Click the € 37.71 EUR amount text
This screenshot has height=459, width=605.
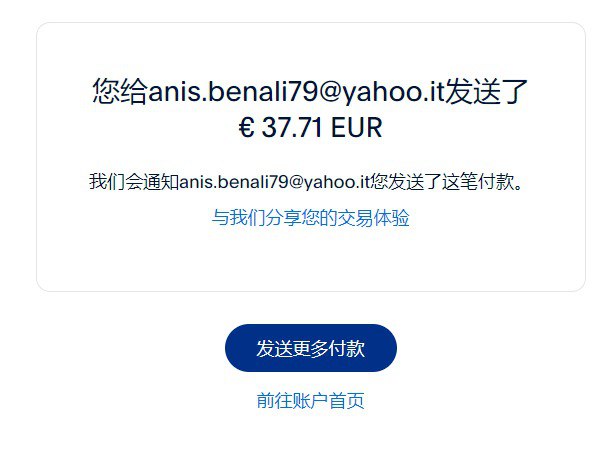tap(311, 127)
